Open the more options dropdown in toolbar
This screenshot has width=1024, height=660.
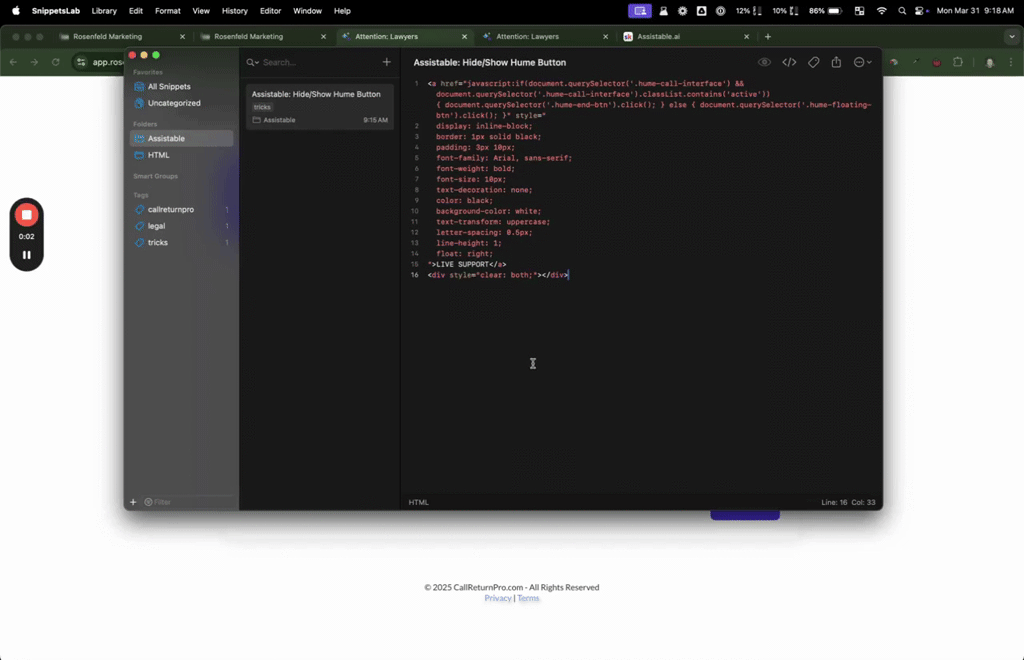point(862,62)
